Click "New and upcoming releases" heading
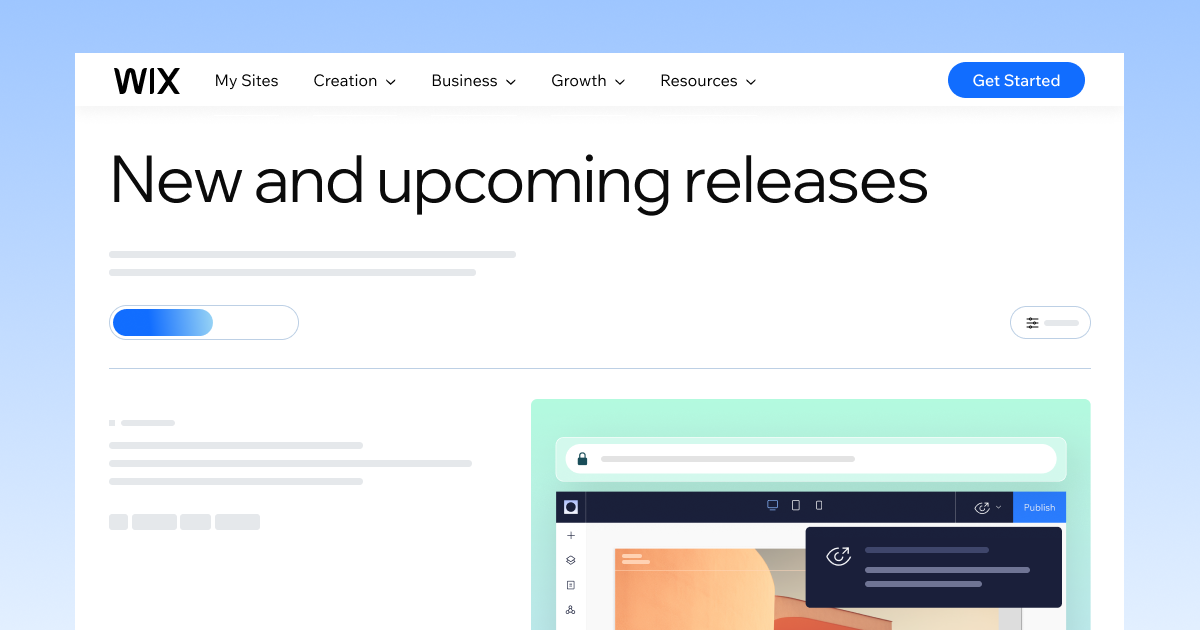Viewport: 1200px width, 630px height. coord(519,180)
